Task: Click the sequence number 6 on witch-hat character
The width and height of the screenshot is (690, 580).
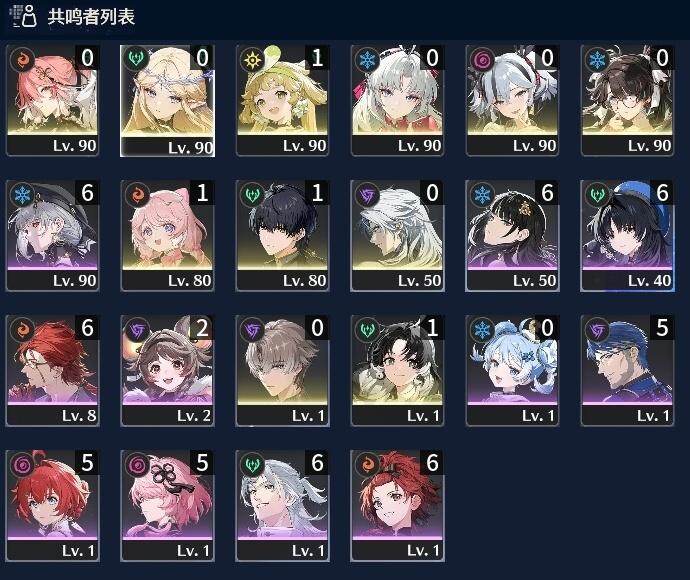Action: (x=87, y=193)
